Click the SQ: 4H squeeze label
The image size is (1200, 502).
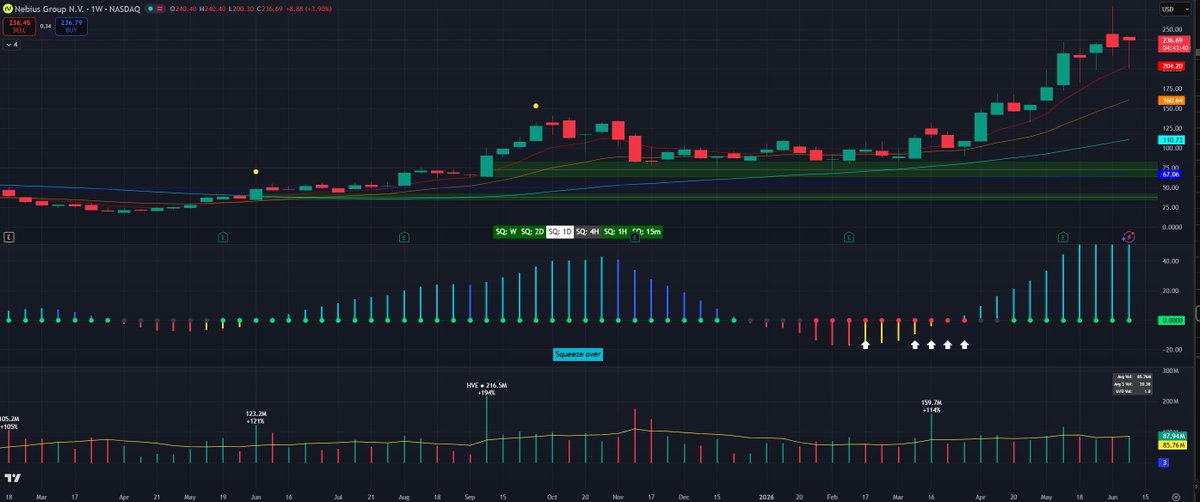(x=587, y=231)
